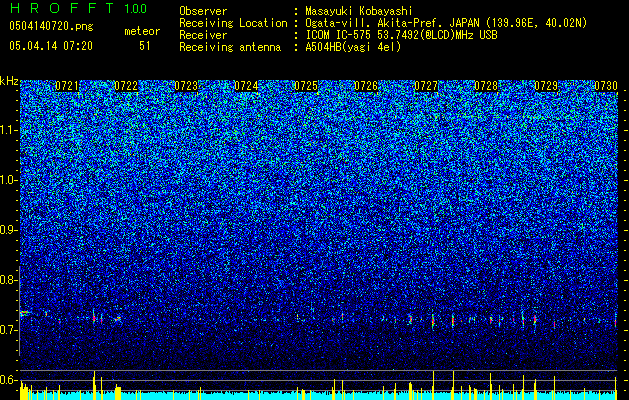Click the 0727 time marker
Screen dimensions: 629x400
[426, 86]
